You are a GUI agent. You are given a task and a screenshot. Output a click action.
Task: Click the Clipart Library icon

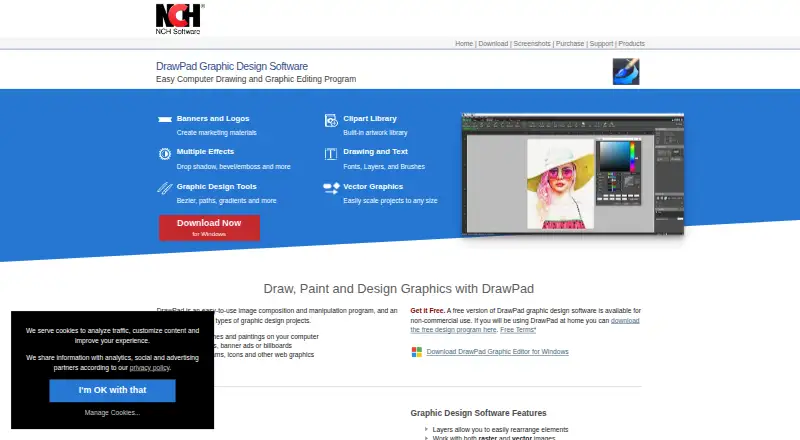331,120
